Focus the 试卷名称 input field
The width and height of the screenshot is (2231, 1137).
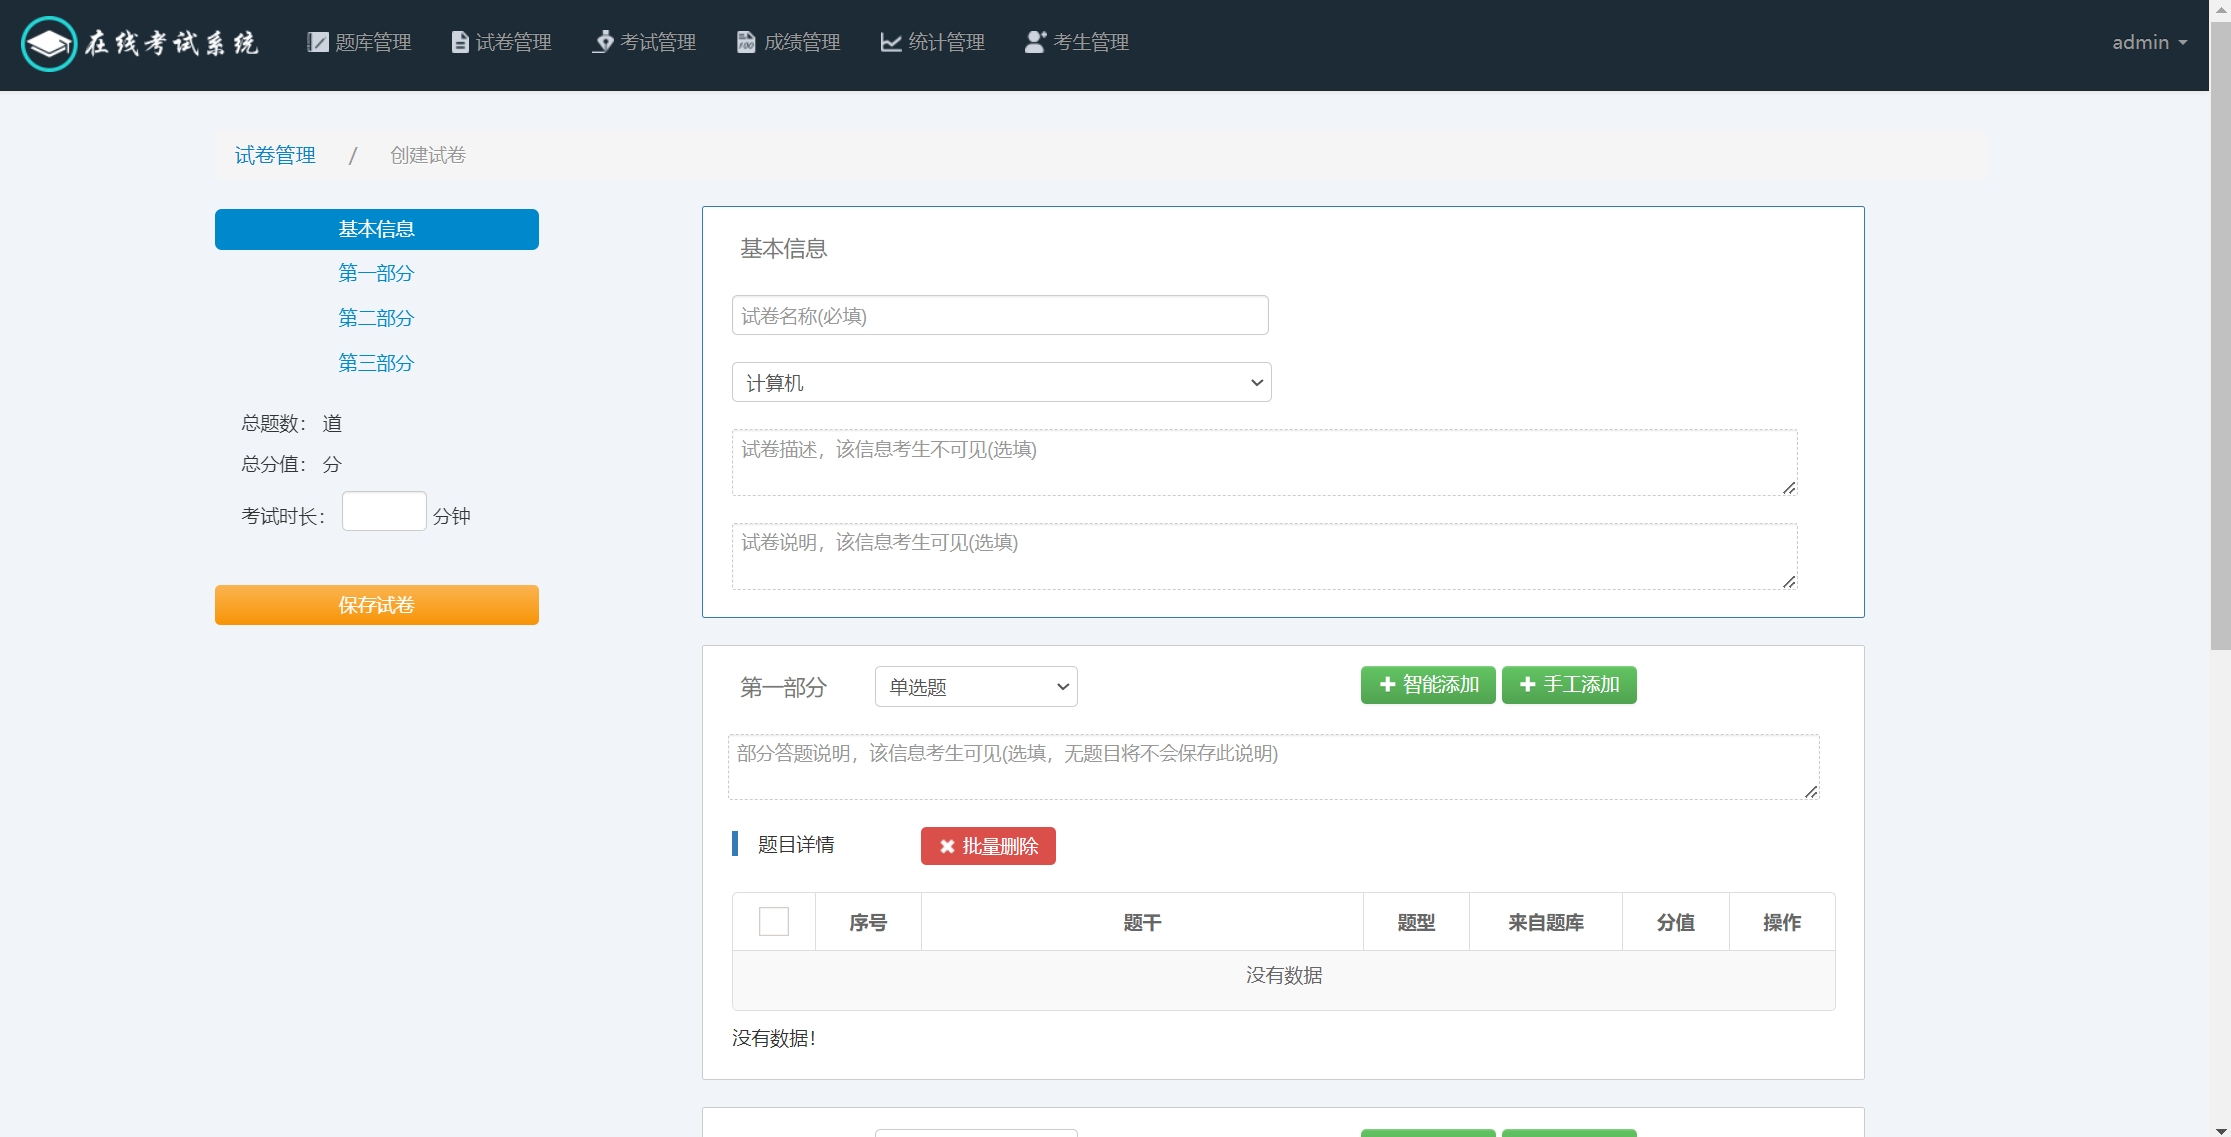point(1000,315)
